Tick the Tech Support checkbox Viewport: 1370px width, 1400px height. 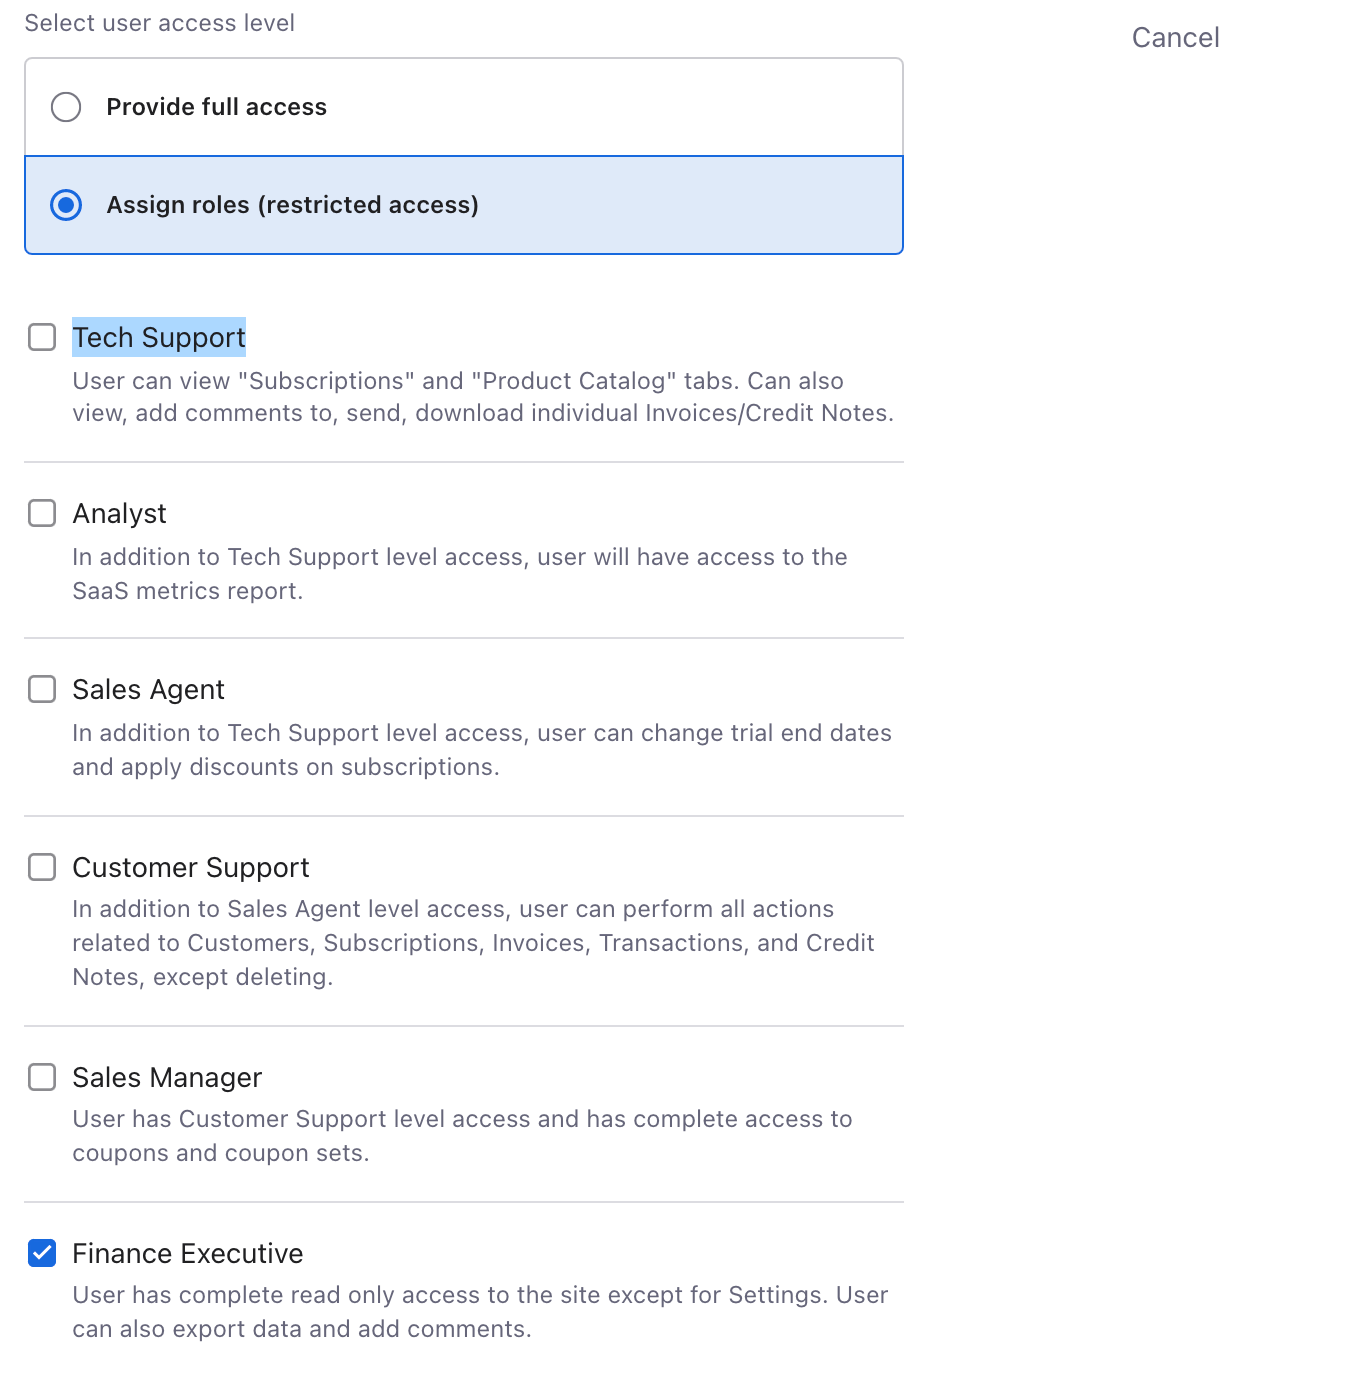42,338
